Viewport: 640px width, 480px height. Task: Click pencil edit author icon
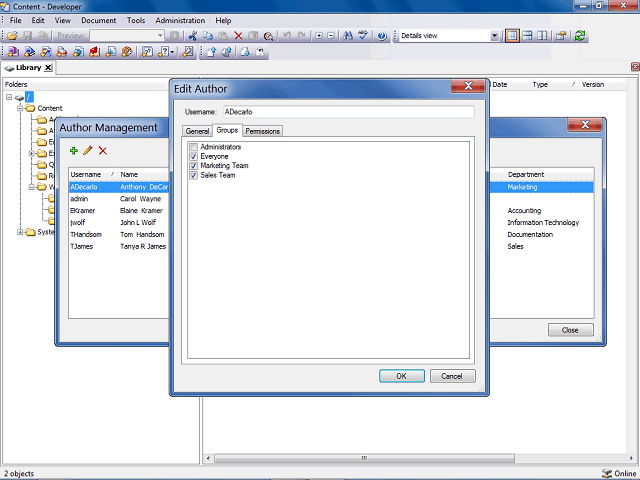(x=88, y=151)
